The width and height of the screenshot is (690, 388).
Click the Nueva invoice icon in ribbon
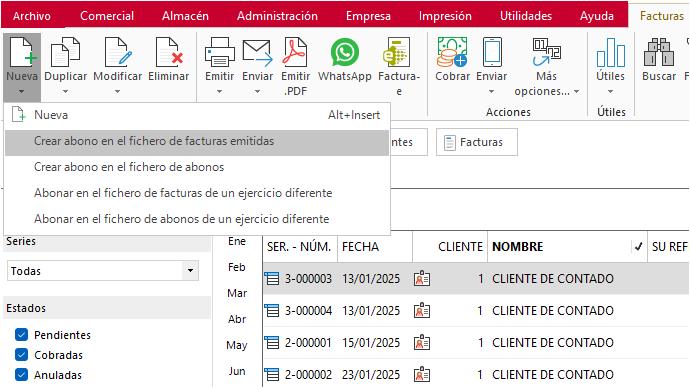[22, 53]
